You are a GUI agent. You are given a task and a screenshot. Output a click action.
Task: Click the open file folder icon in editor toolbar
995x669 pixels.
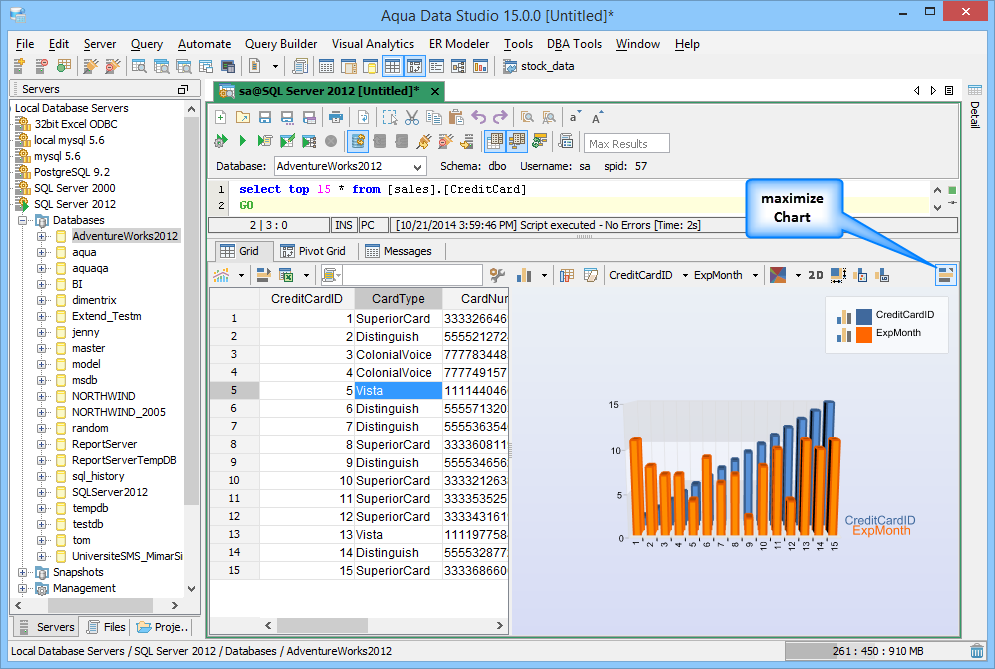click(x=242, y=117)
